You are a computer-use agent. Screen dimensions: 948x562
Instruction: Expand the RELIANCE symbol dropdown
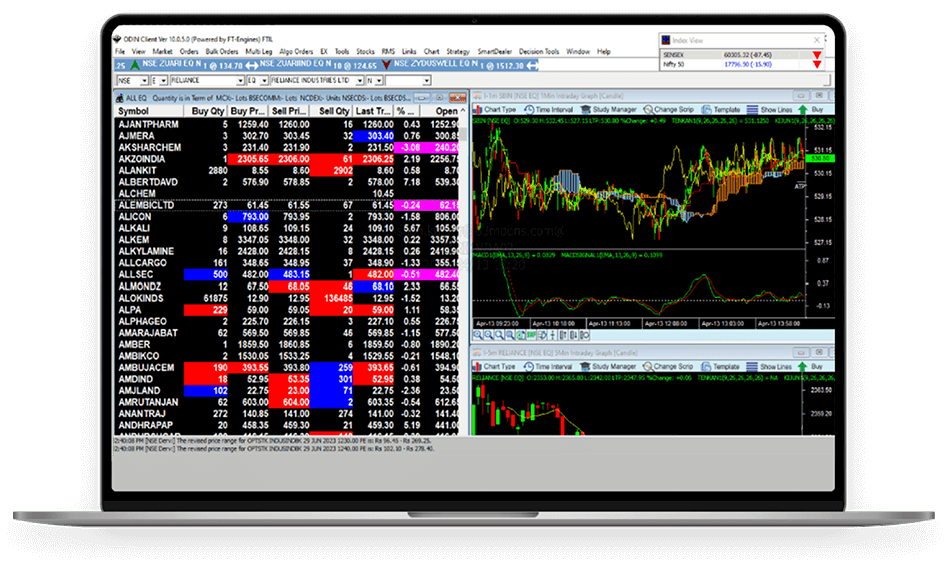[x=240, y=80]
